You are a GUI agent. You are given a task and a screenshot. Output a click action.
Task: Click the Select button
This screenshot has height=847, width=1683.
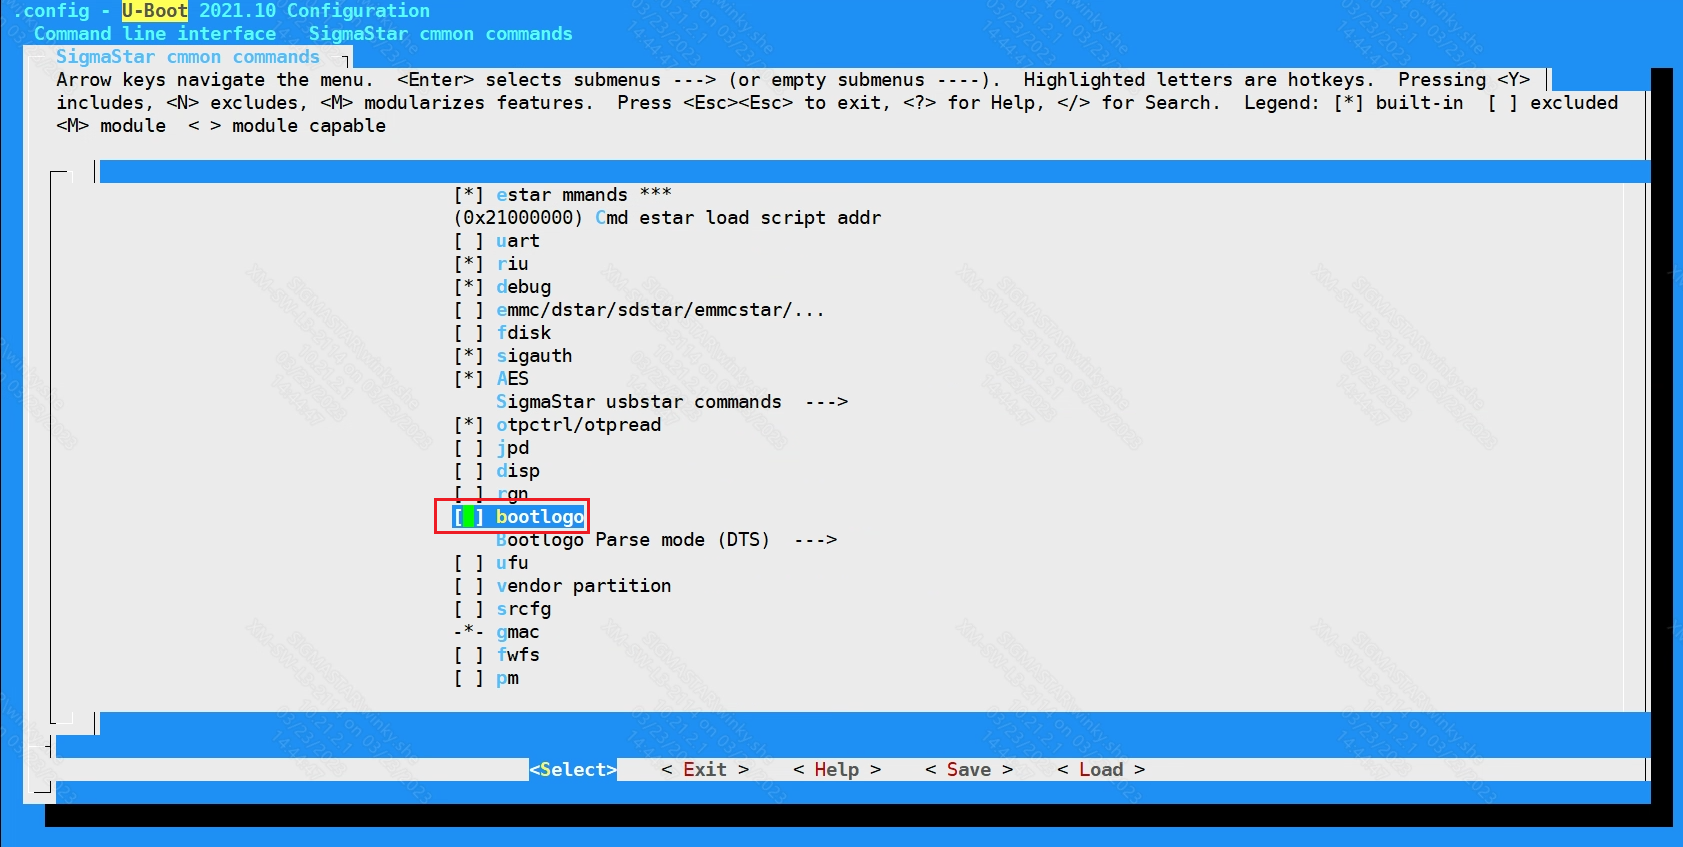tap(573, 770)
